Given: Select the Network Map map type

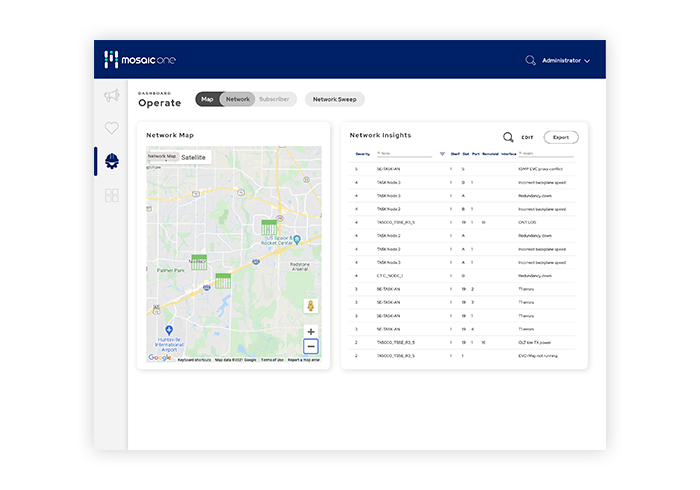Looking at the screenshot, I should coord(162,157).
